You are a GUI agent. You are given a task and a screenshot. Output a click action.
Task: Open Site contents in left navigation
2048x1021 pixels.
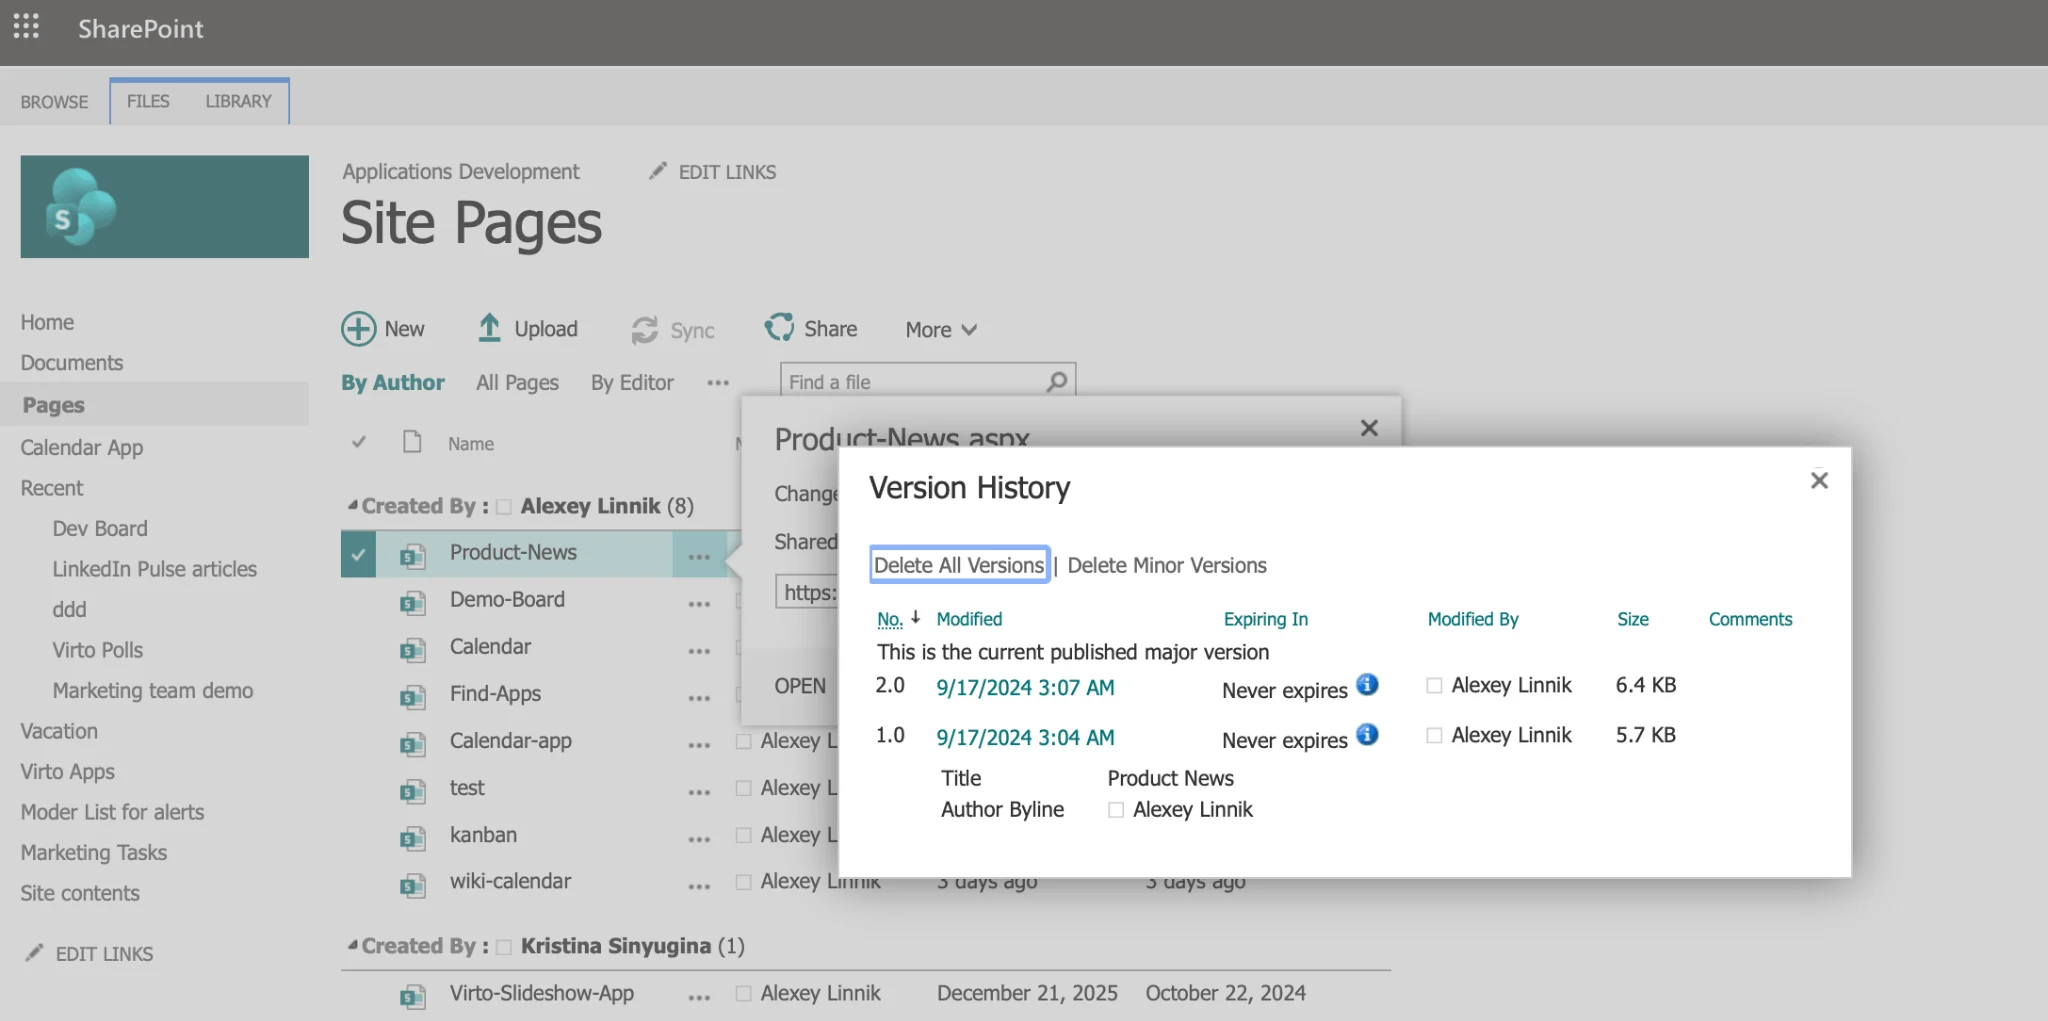80,893
